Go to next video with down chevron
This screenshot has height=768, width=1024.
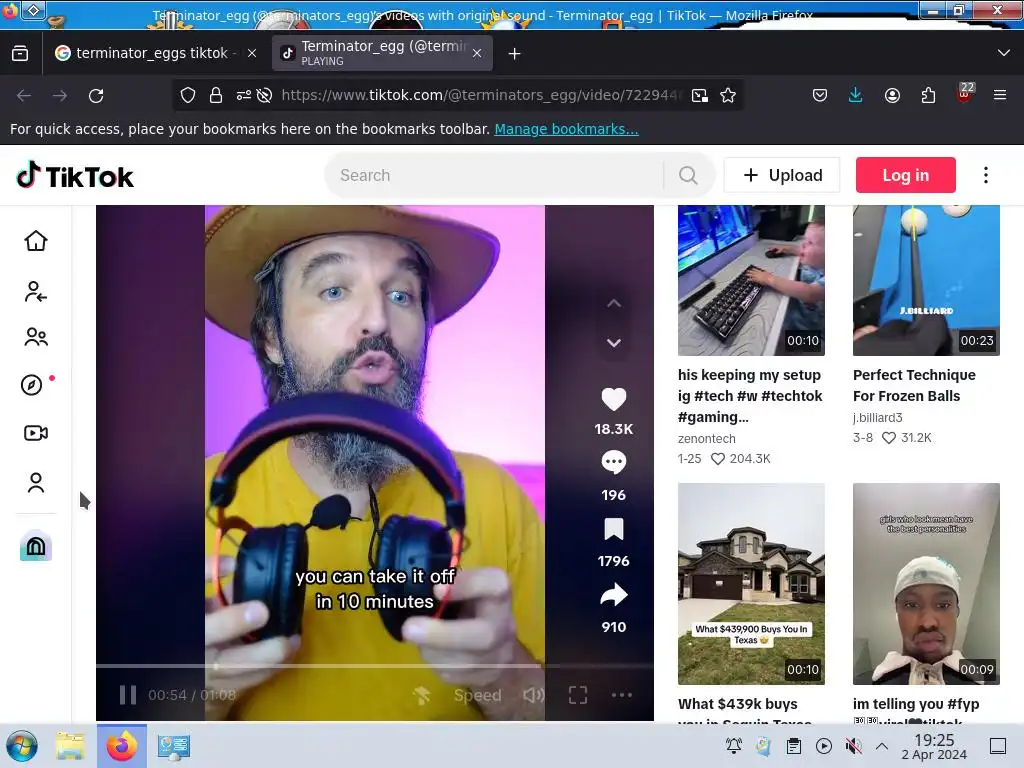pos(614,343)
